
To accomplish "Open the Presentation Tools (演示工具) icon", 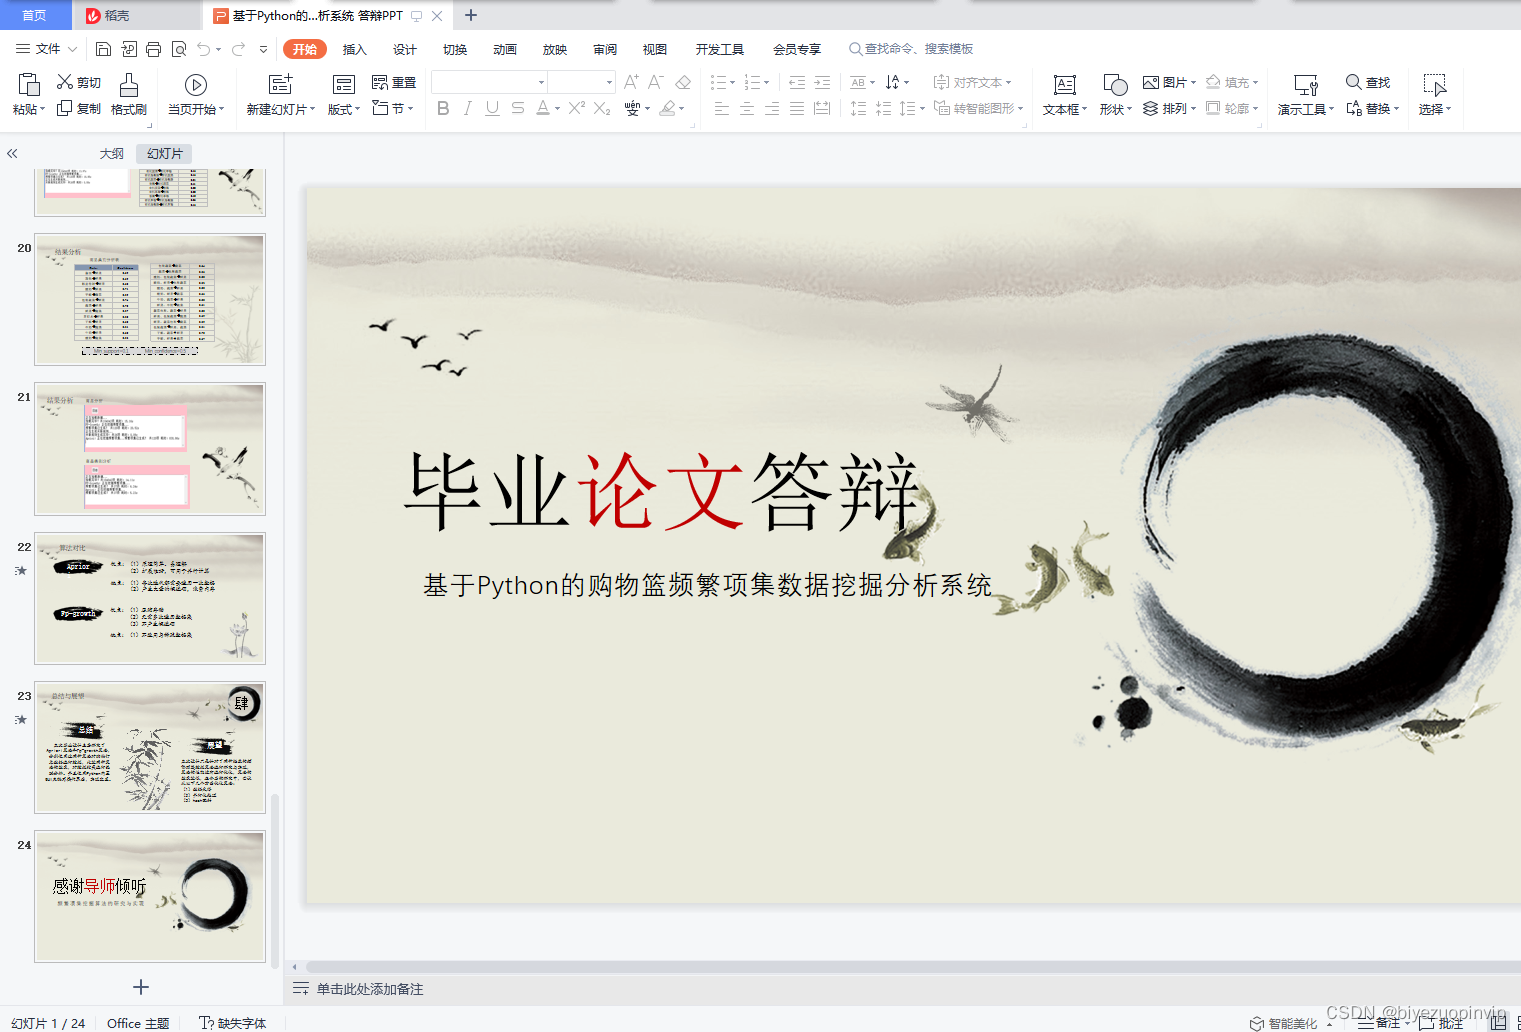I will point(1306,85).
